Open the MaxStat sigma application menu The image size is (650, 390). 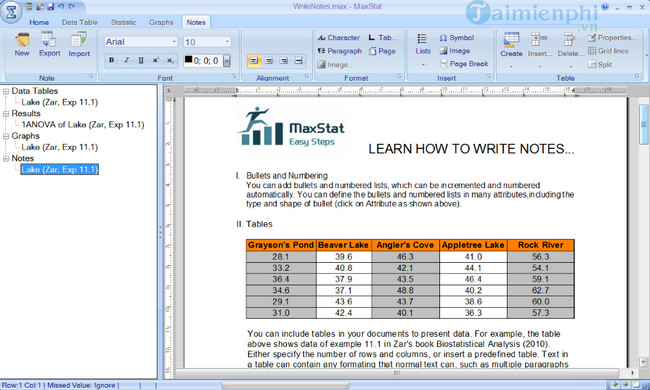coord(11,12)
